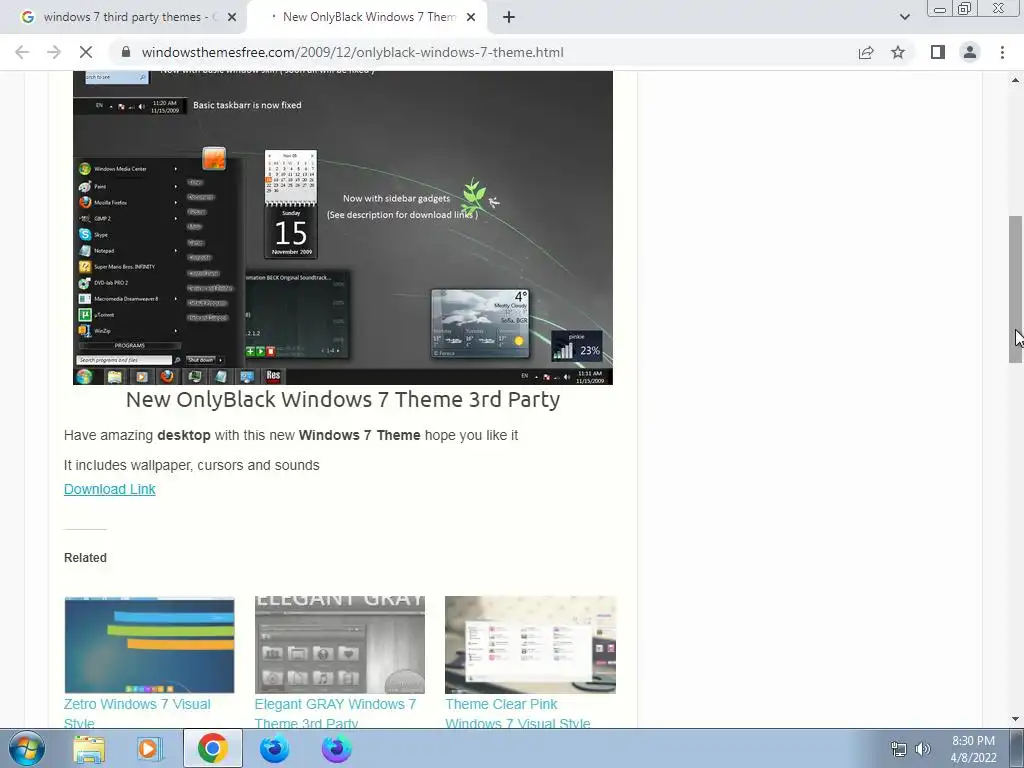Click the network tray icon
Screen dimensions: 1024x768
coord(899,749)
